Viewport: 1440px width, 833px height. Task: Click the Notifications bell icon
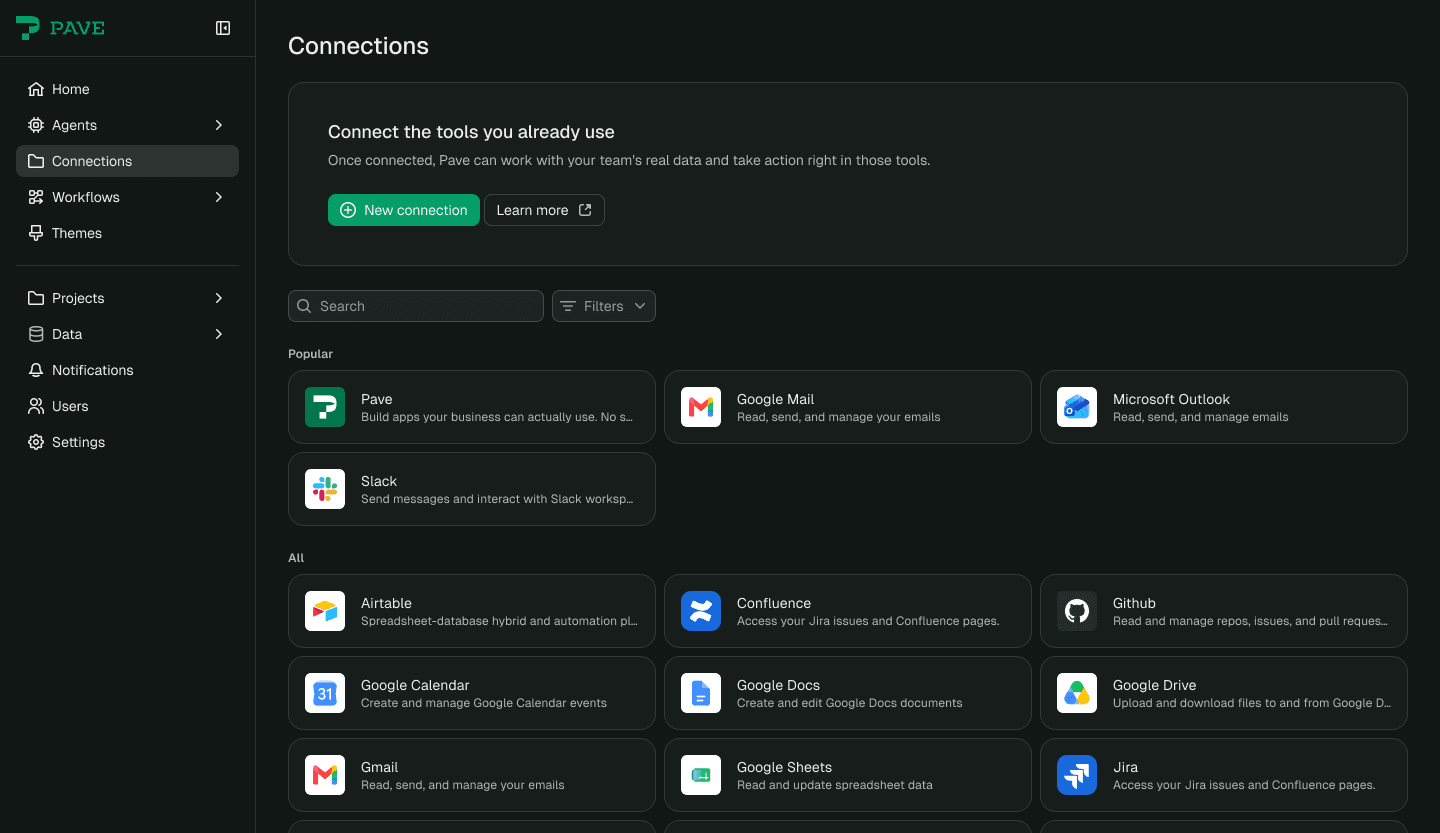point(36,370)
